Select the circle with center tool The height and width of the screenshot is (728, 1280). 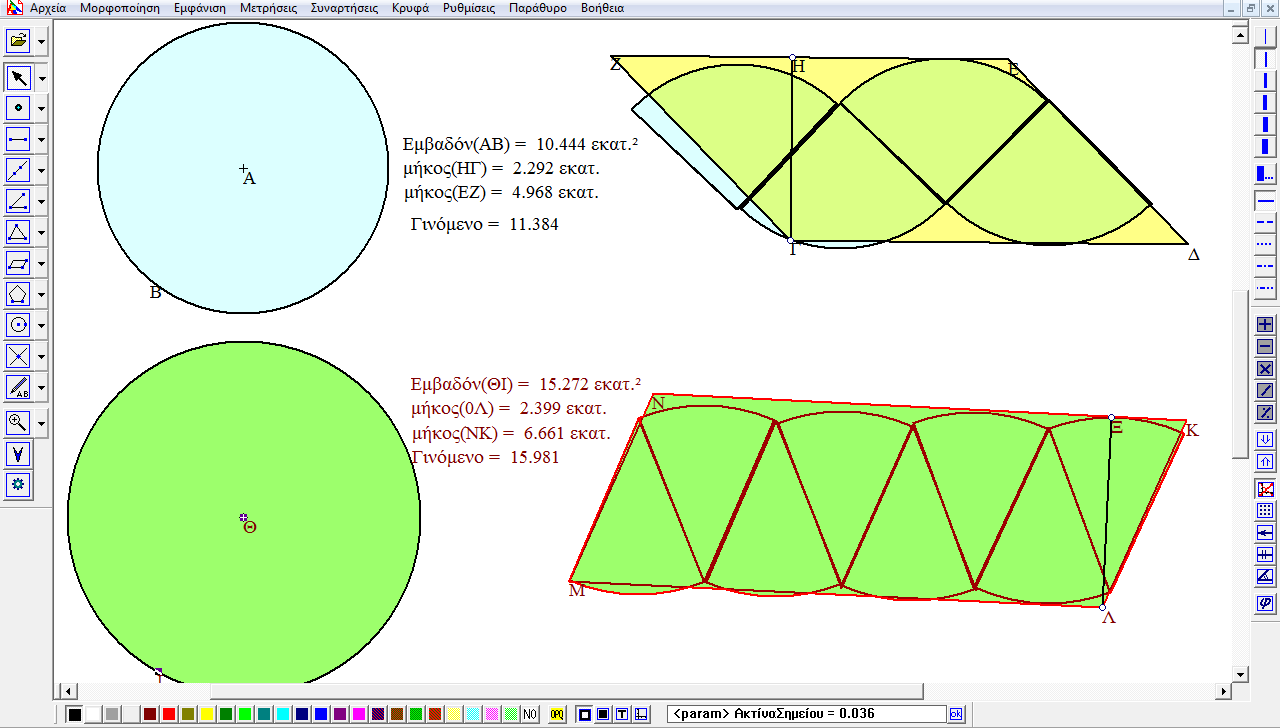tap(18, 325)
